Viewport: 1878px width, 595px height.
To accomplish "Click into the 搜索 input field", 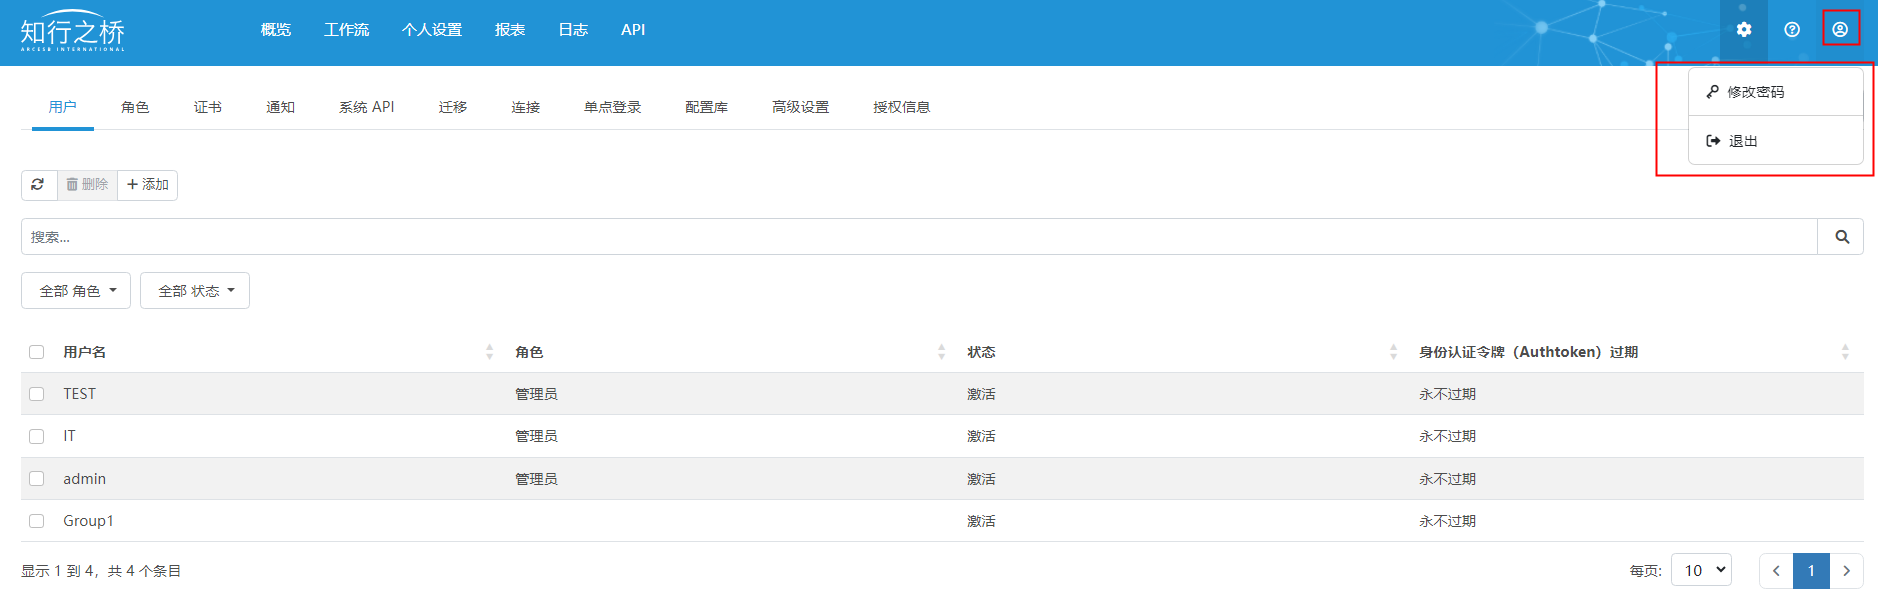I will coord(918,237).
